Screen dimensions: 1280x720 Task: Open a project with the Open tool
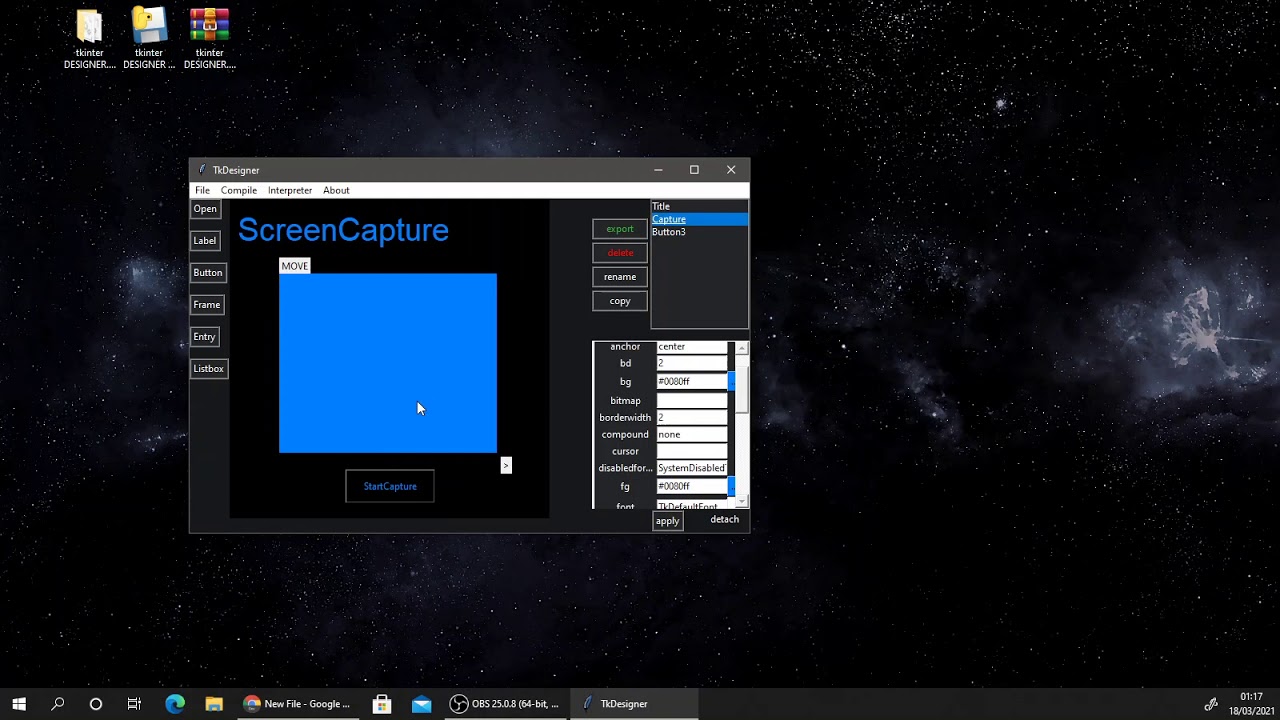click(x=204, y=208)
